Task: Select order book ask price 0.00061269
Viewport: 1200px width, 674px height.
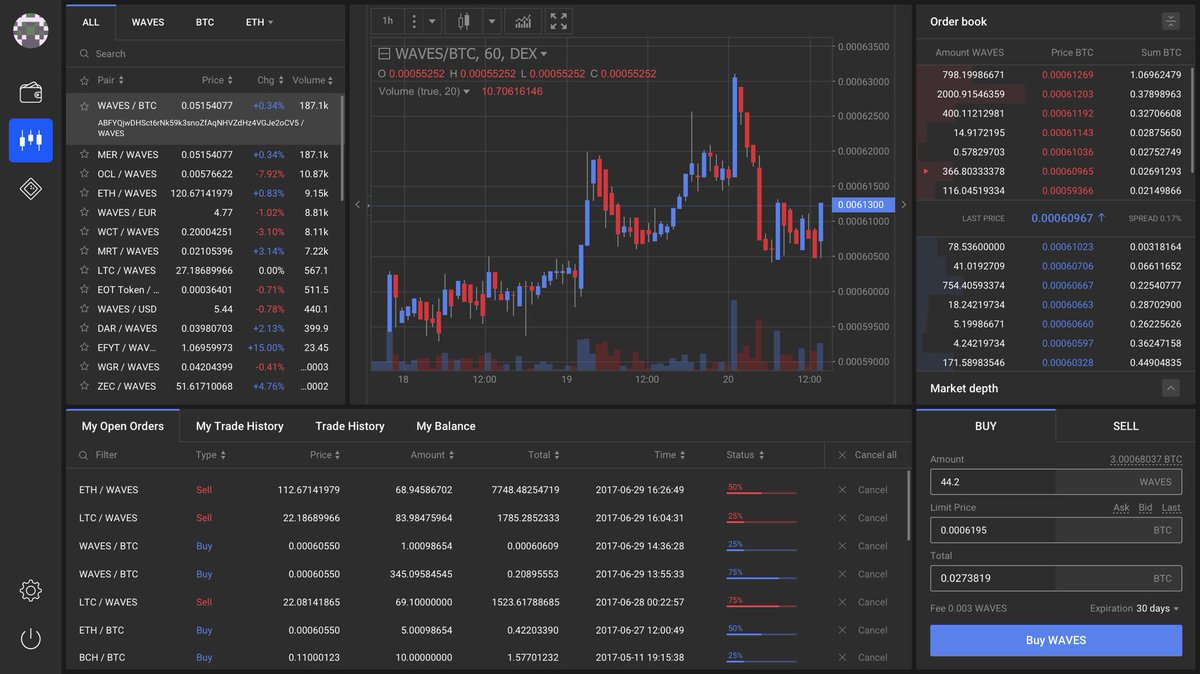Action: click(x=1068, y=75)
